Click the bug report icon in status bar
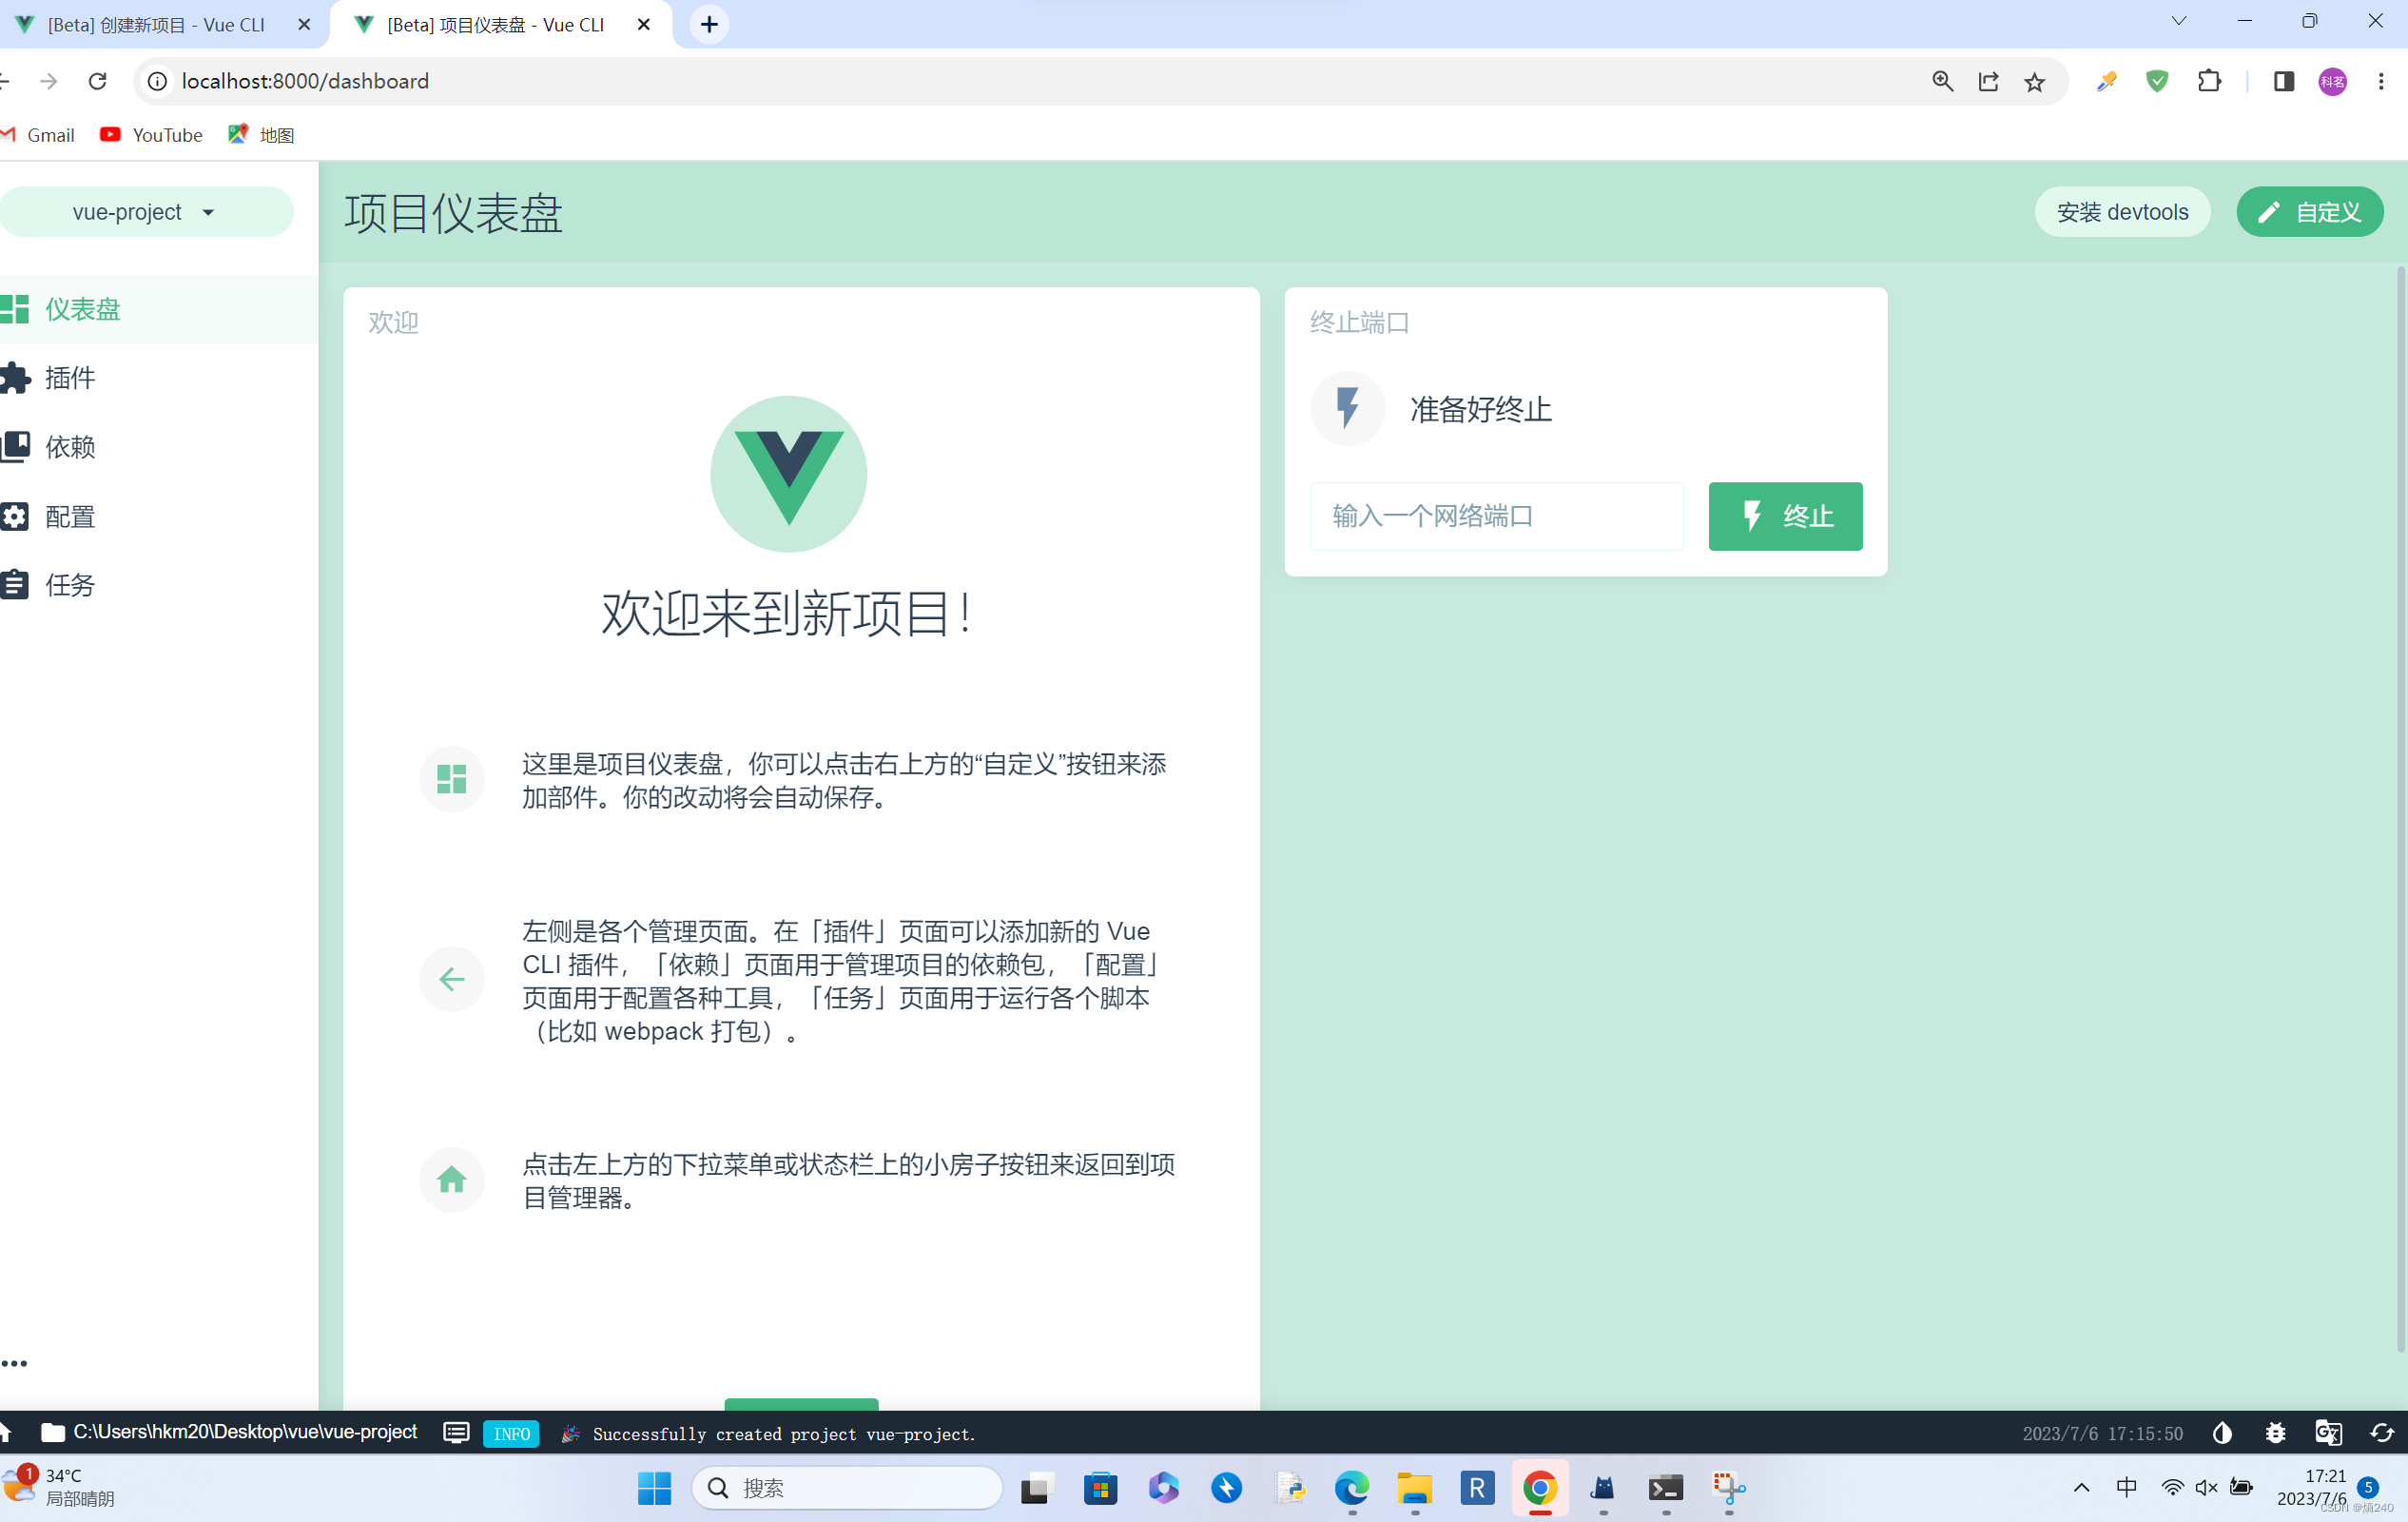The width and height of the screenshot is (2408, 1522). click(x=2275, y=1433)
